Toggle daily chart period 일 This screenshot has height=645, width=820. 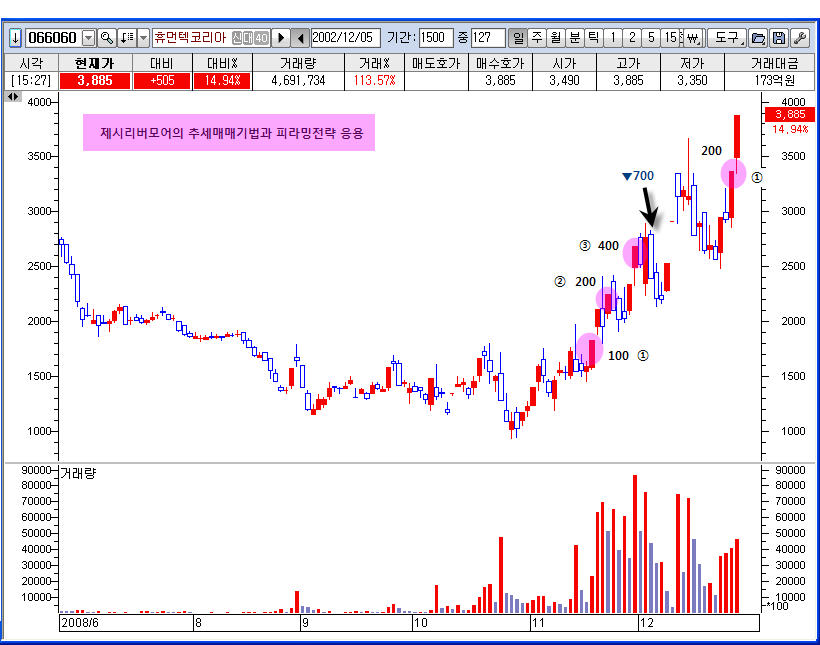518,38
